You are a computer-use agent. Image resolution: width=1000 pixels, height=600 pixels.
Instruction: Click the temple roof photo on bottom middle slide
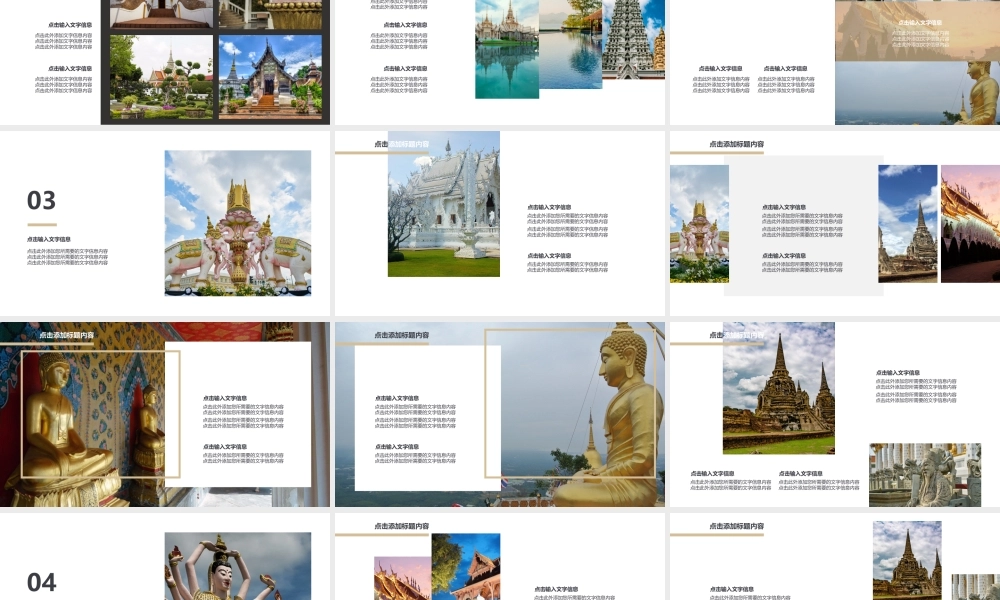point(466,567)
